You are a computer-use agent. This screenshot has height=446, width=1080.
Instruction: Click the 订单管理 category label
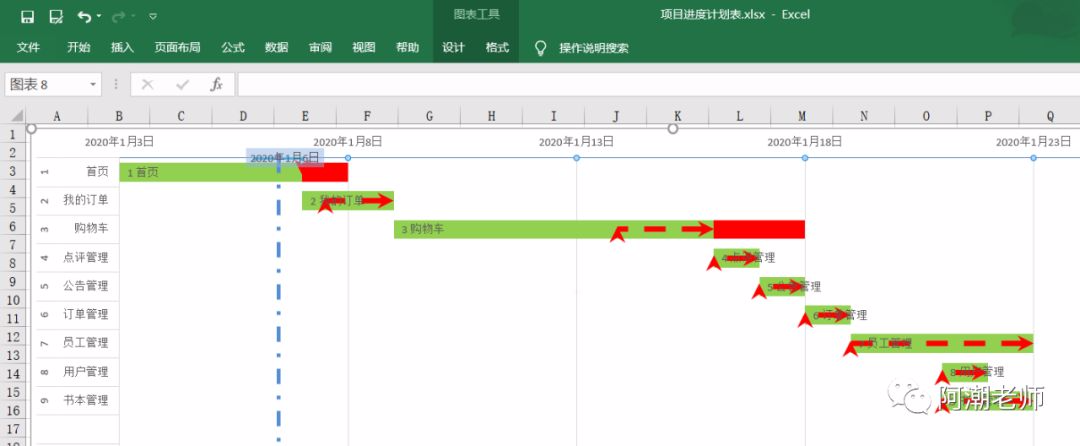pyautogui.click(x=85, y=314)
